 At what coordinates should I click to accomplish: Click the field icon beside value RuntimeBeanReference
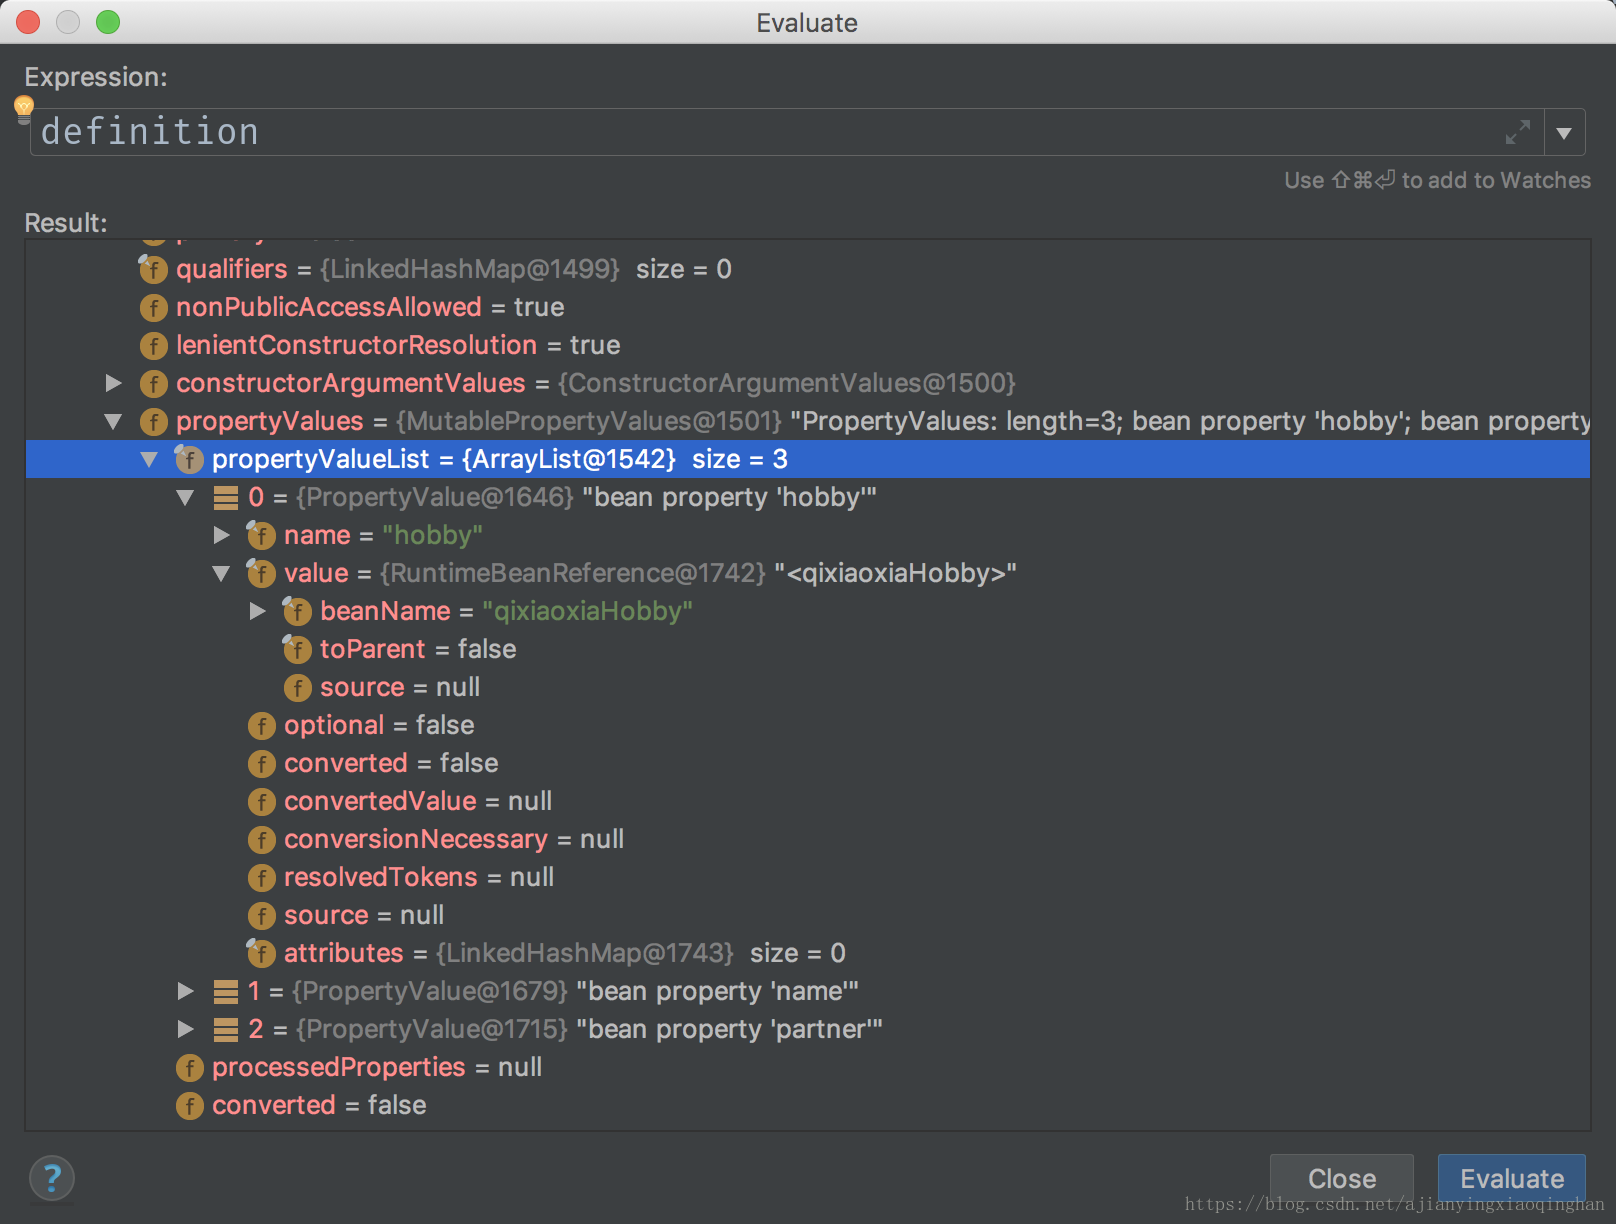(261, 573)
